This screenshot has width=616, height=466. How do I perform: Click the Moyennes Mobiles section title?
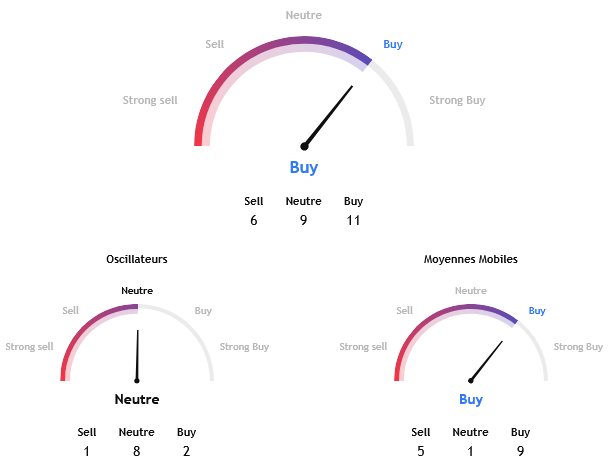[x=471, y=259]
